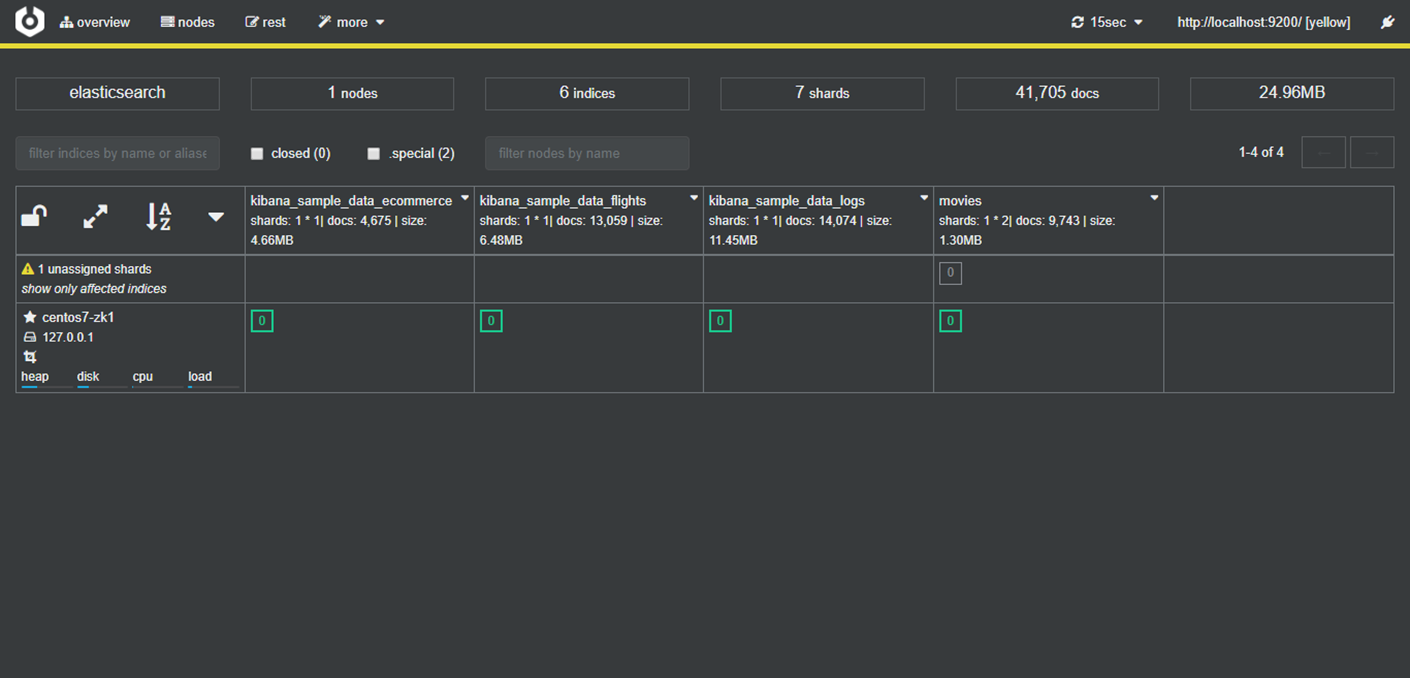Click the 6 indices stat box
The height and width of the screenshot is (678, 1410).
(587, 93)
